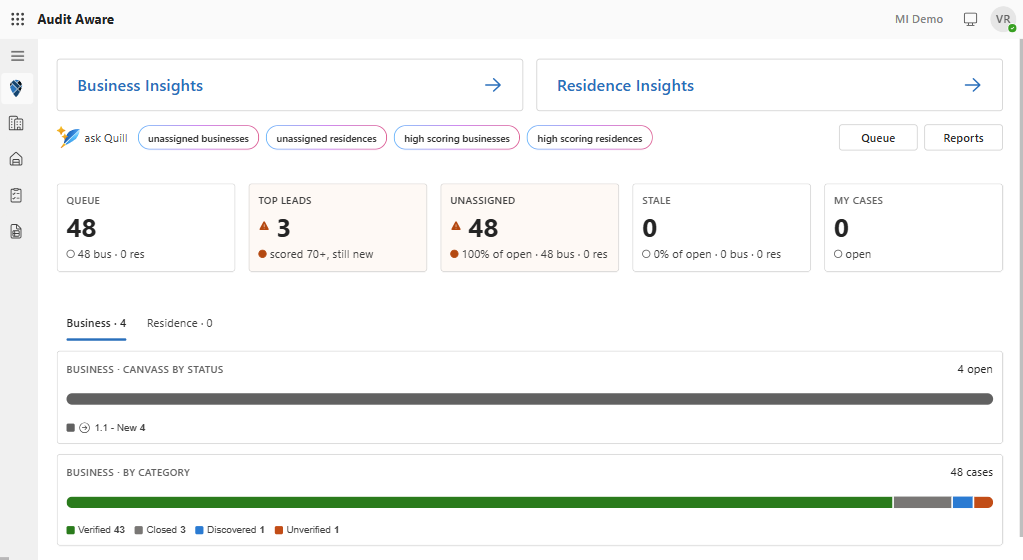Select the unassigned residences chip
The image size is (1023, 560).
pos(326,138)
